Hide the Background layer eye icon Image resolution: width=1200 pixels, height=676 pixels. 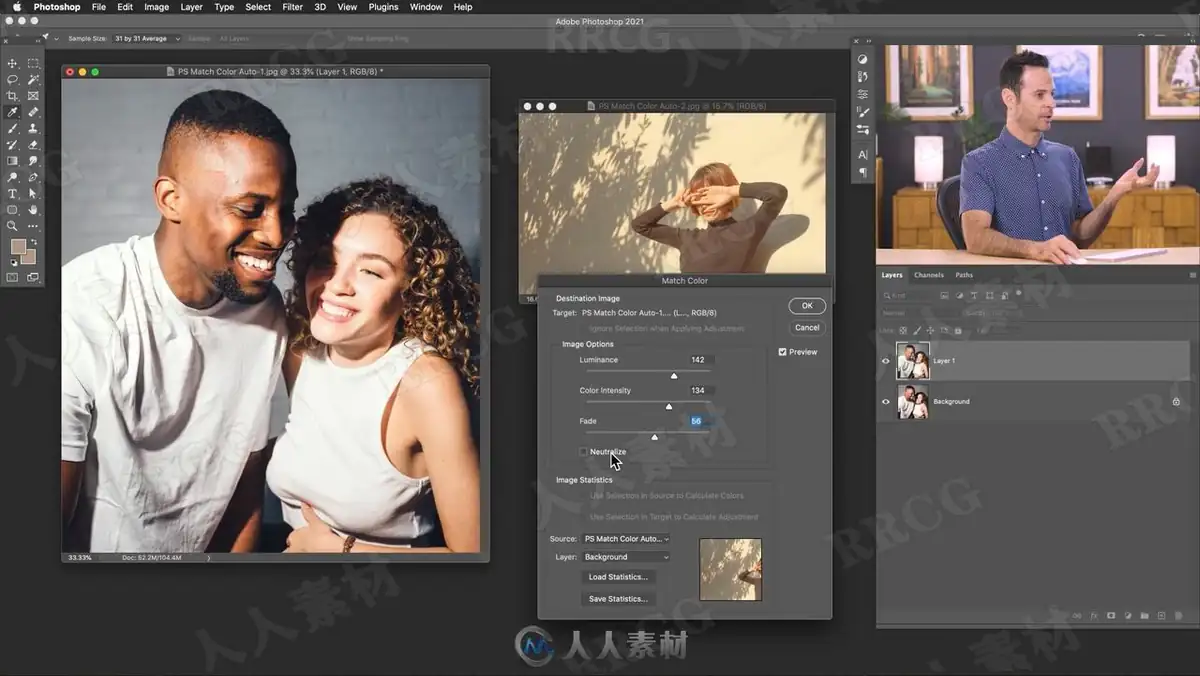885,402
